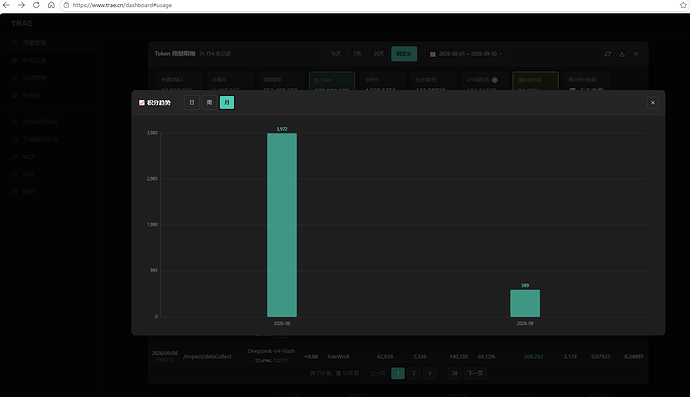Bookmark the page with the star icon

(683, 5)
